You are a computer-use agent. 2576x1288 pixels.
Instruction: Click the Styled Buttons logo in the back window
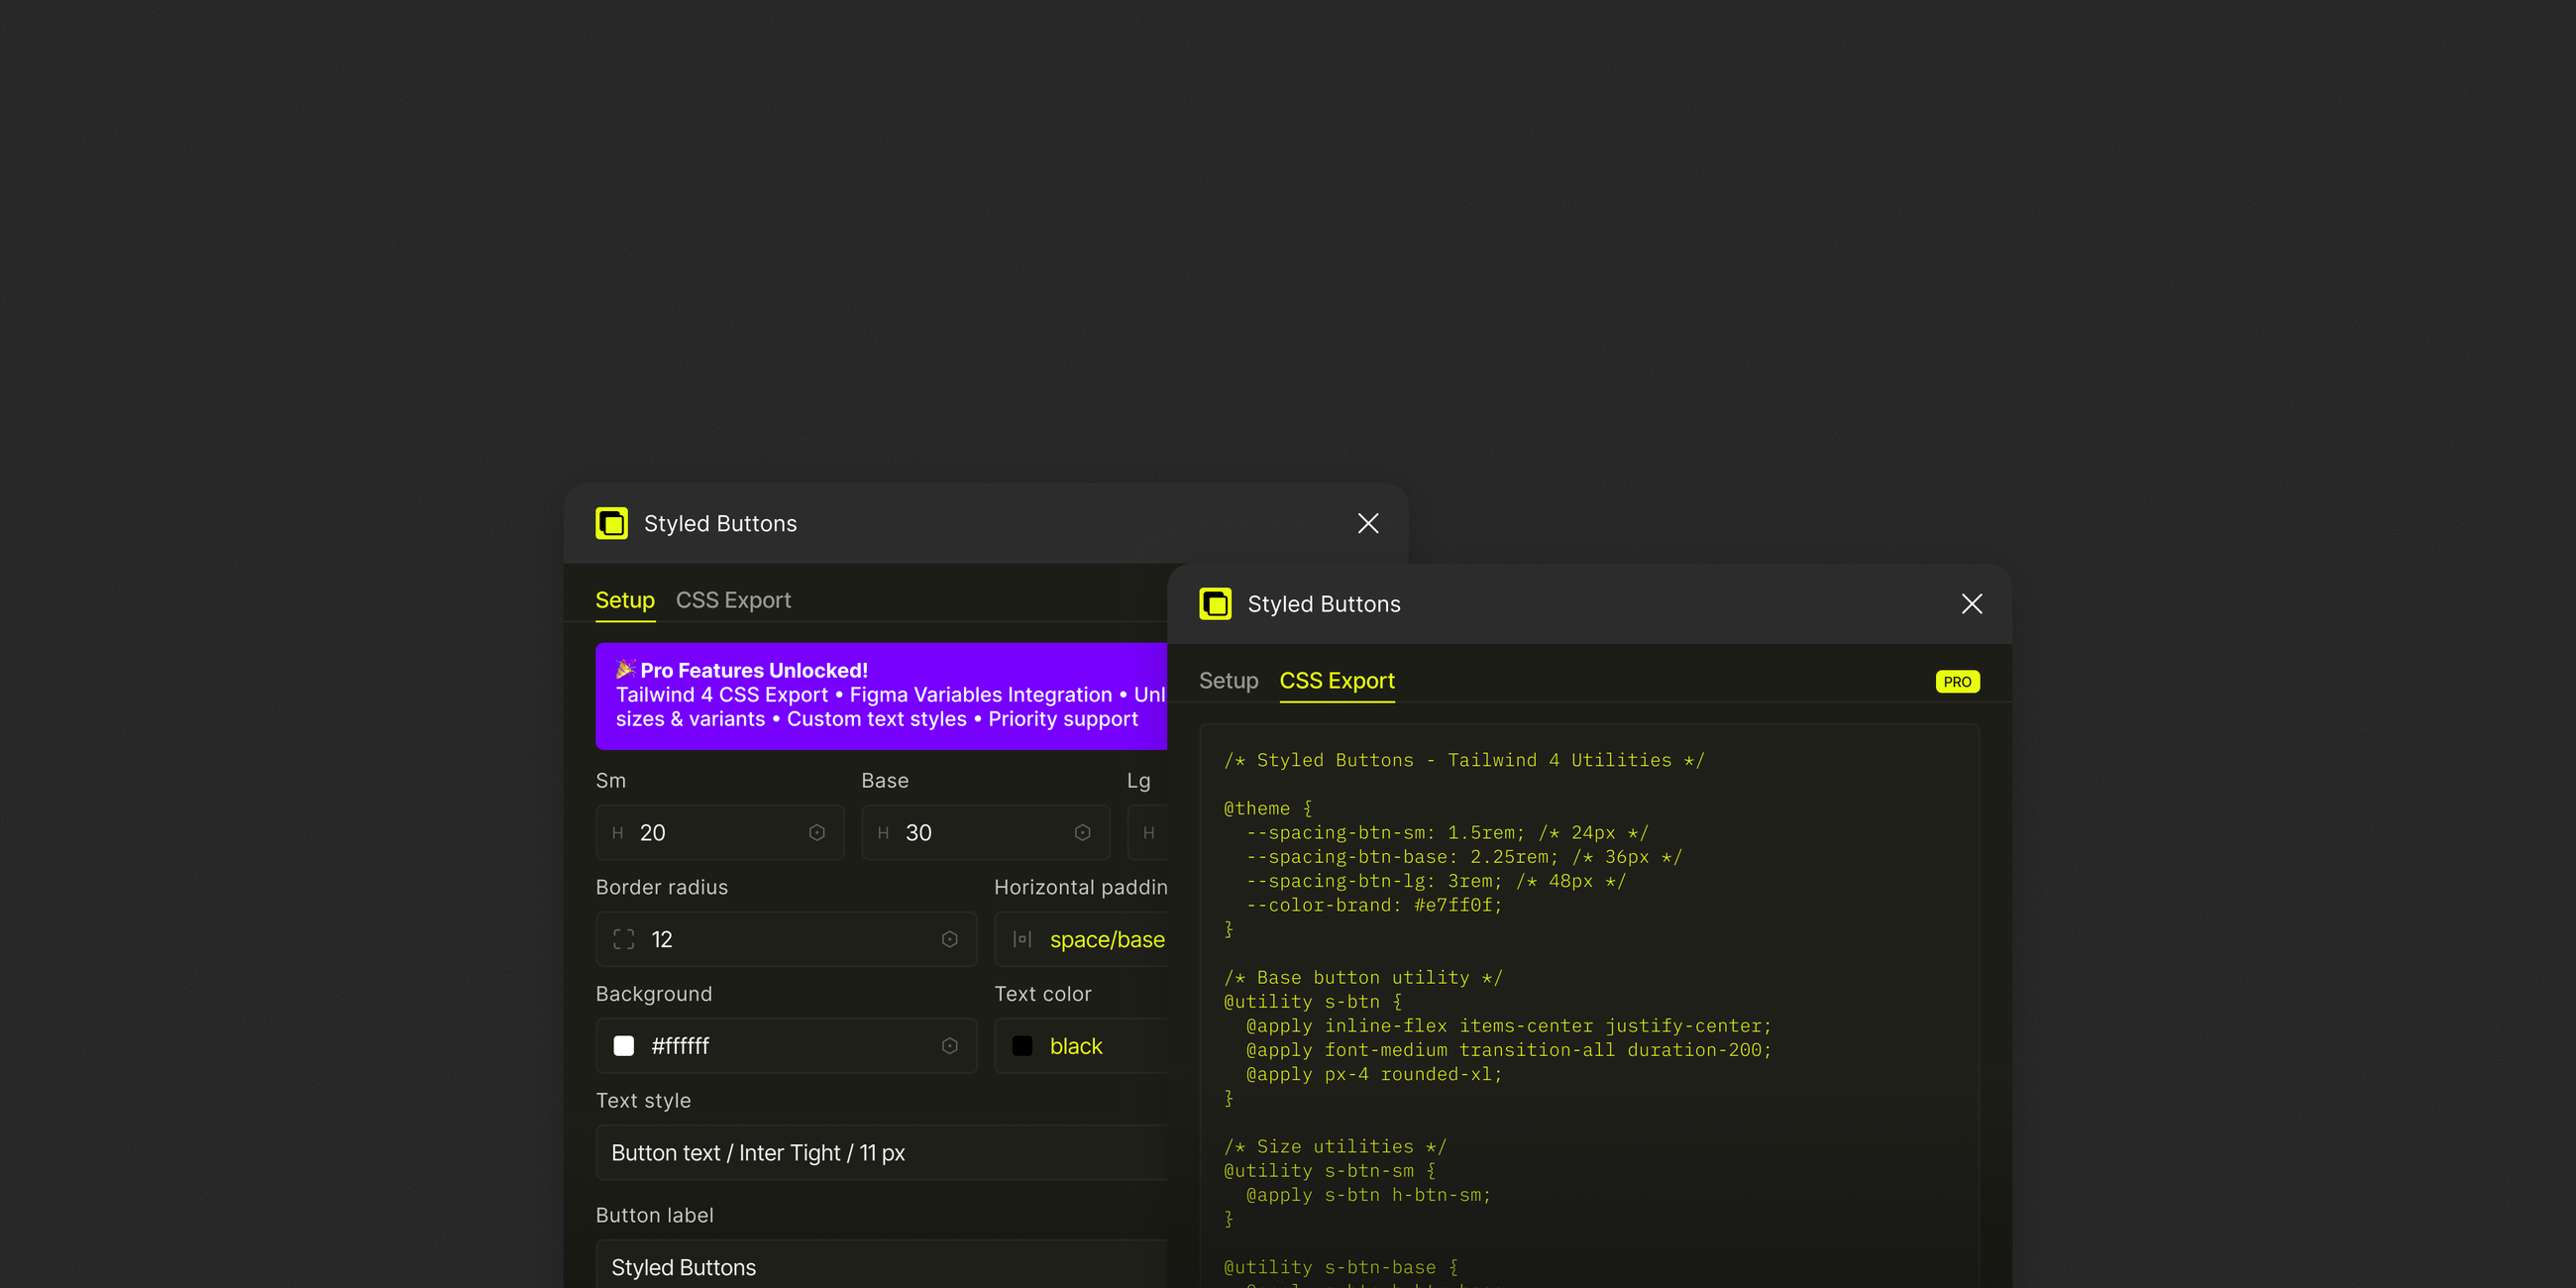612,523
